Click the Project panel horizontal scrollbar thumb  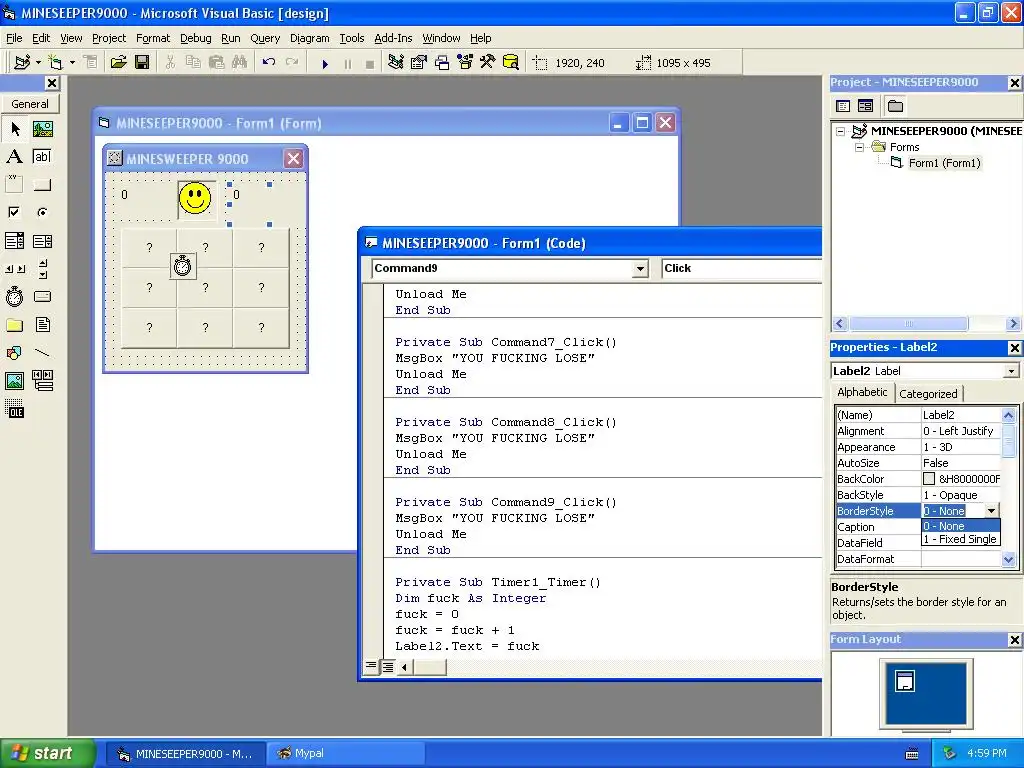[x=908, y=323]
